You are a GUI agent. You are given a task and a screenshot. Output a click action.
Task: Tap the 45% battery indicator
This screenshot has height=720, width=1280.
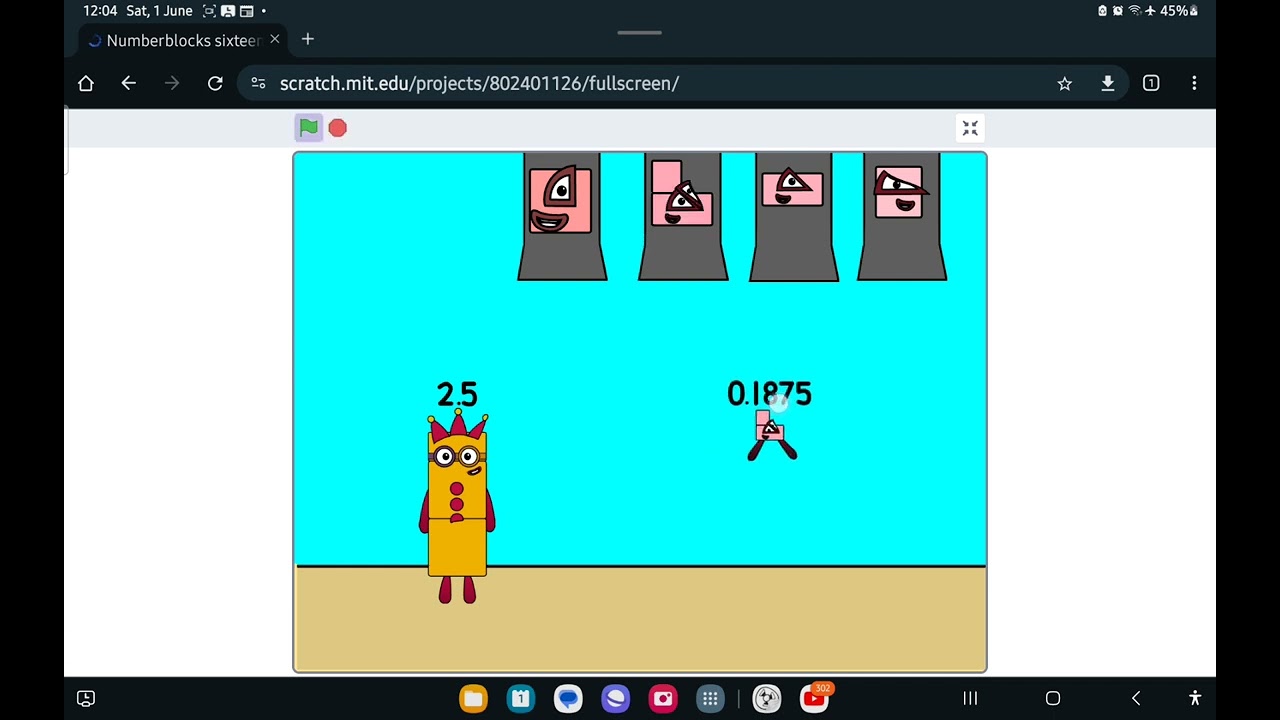pyautogui.click(x=1178, y=11)
